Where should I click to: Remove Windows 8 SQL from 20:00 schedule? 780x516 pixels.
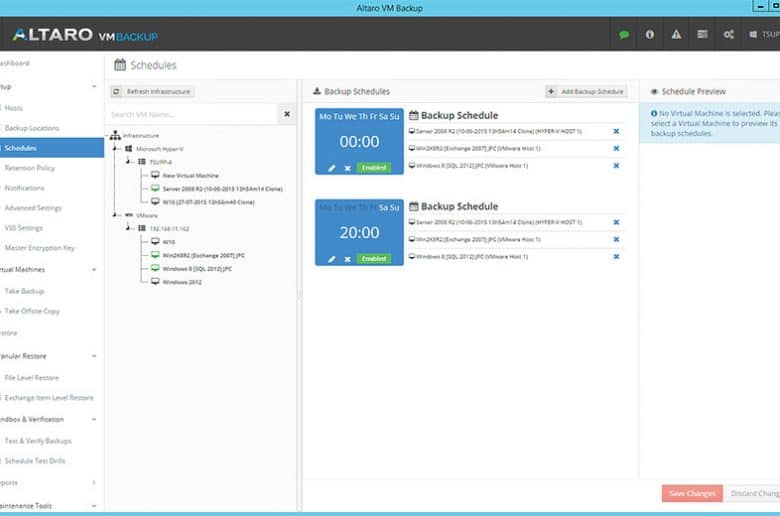tap(616, 257)
